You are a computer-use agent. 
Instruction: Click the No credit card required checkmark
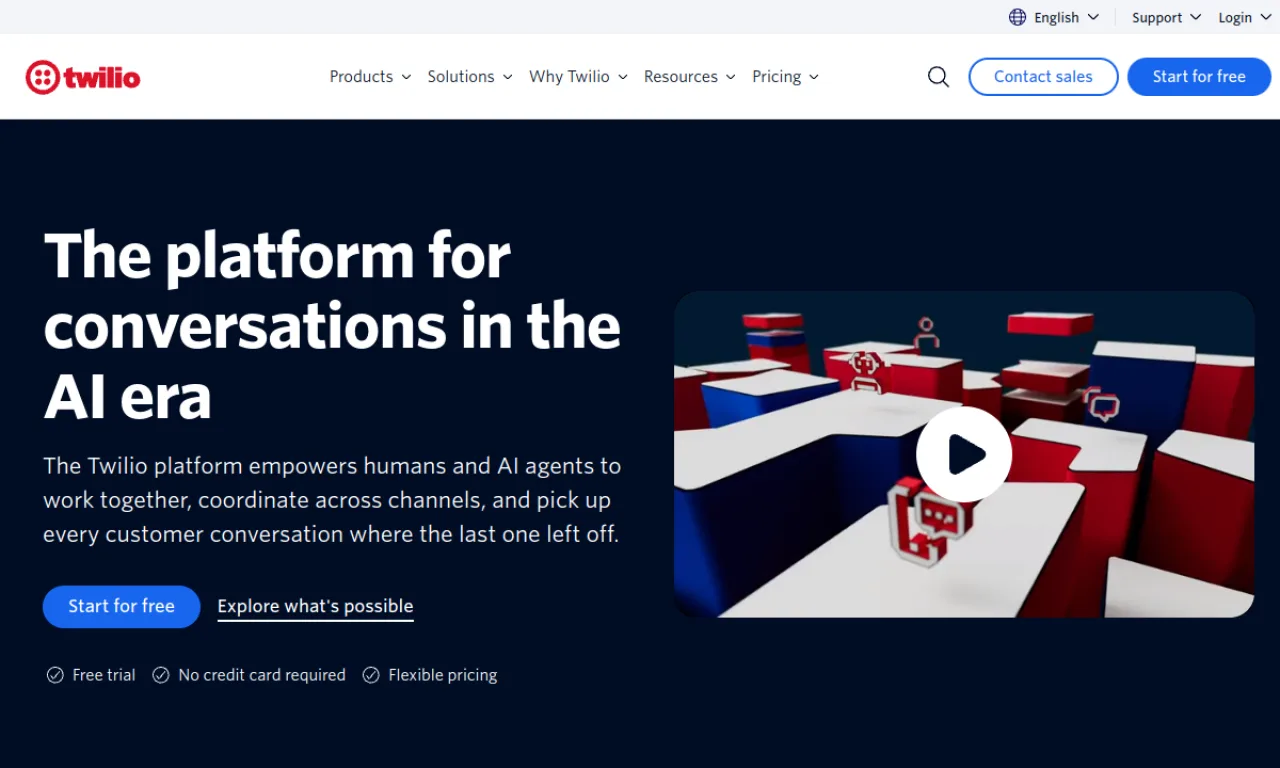(160, 675)
